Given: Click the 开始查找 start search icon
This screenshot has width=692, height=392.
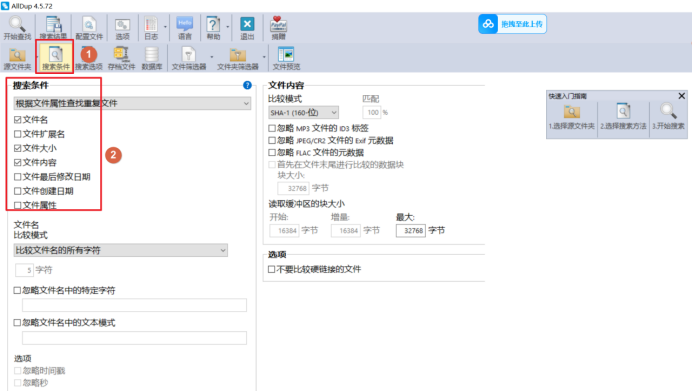Looking at the screenshot, I should (17, 27).
